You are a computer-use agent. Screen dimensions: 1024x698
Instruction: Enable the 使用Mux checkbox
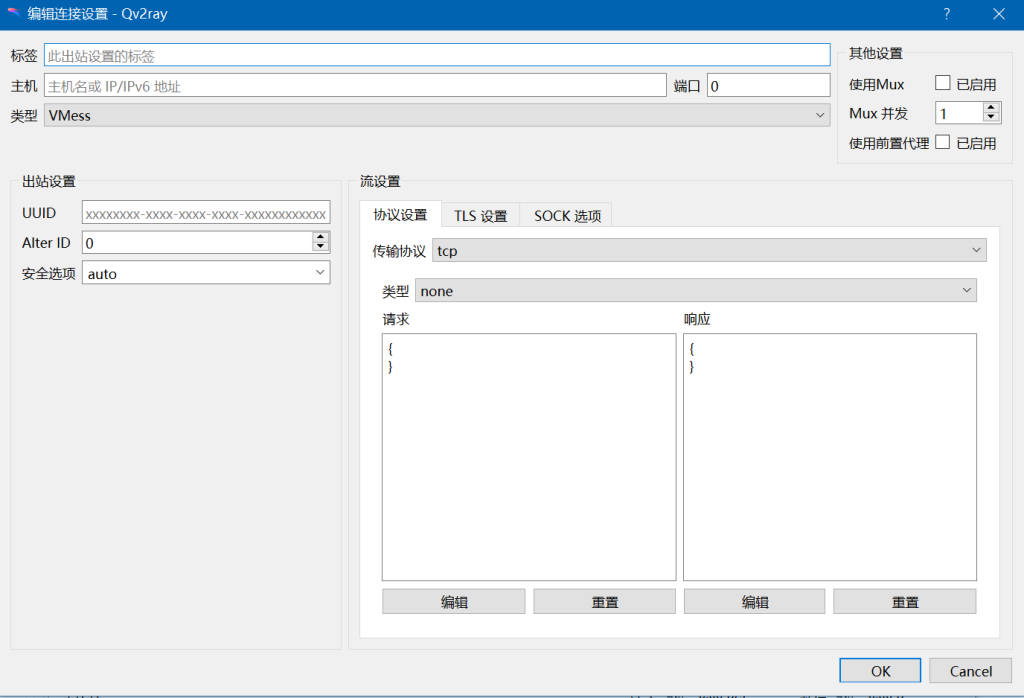942,83
